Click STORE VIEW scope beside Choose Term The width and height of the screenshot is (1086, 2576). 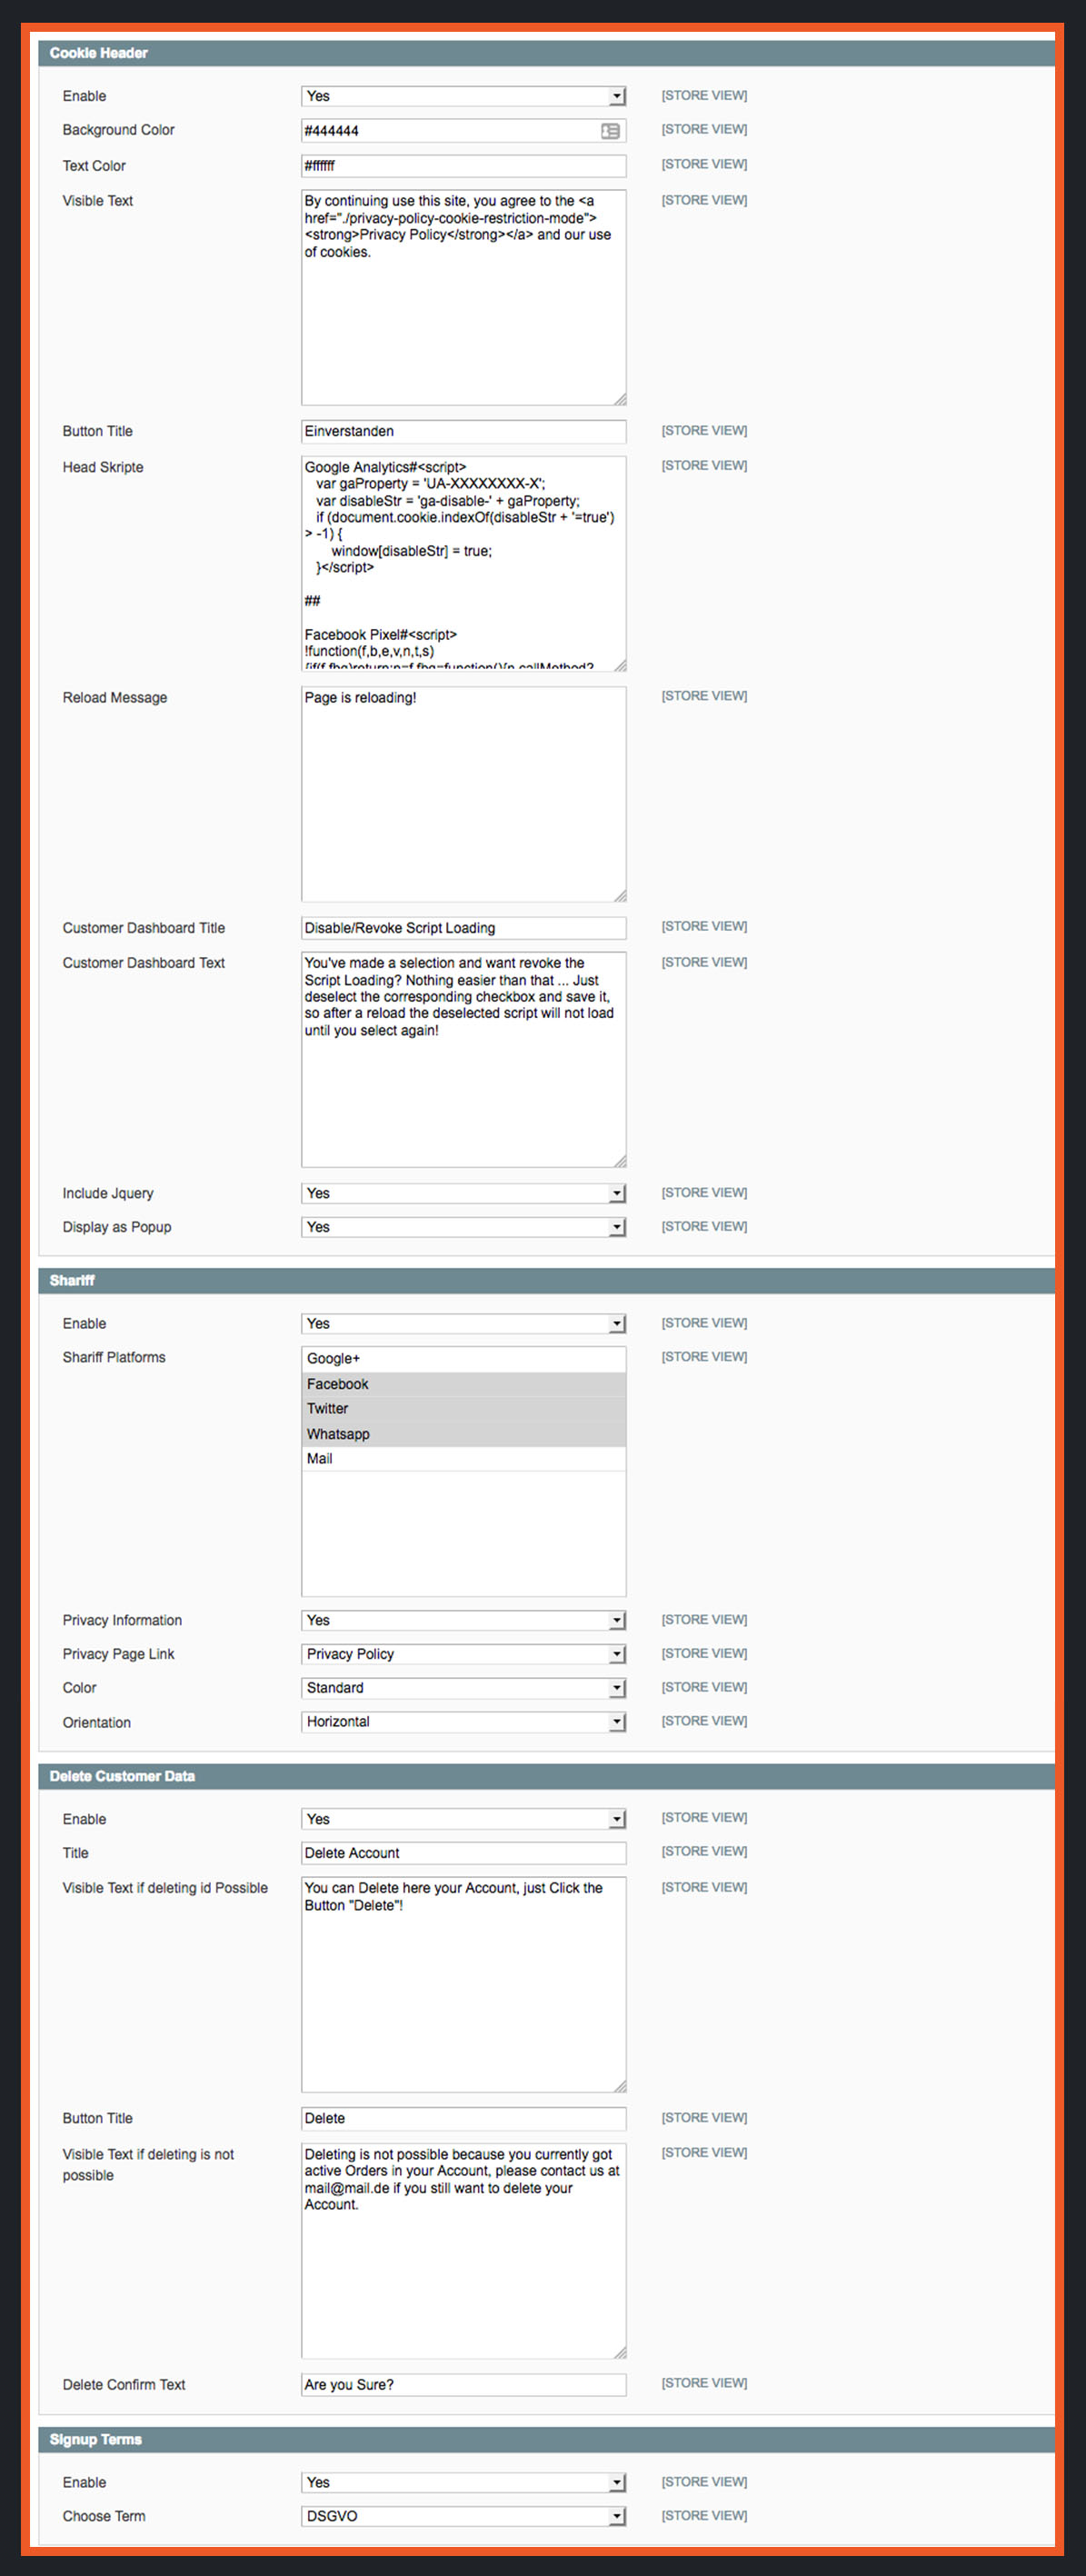coord(704,2515)
